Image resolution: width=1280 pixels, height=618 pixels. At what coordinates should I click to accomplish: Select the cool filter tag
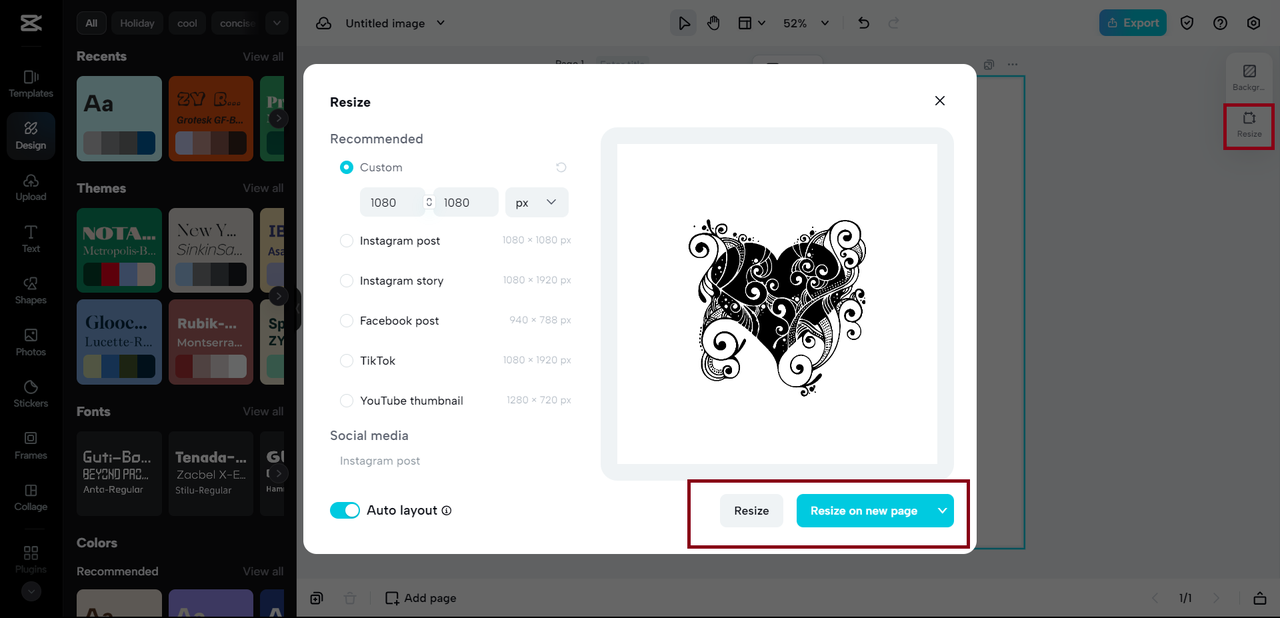tap(188, 23)
